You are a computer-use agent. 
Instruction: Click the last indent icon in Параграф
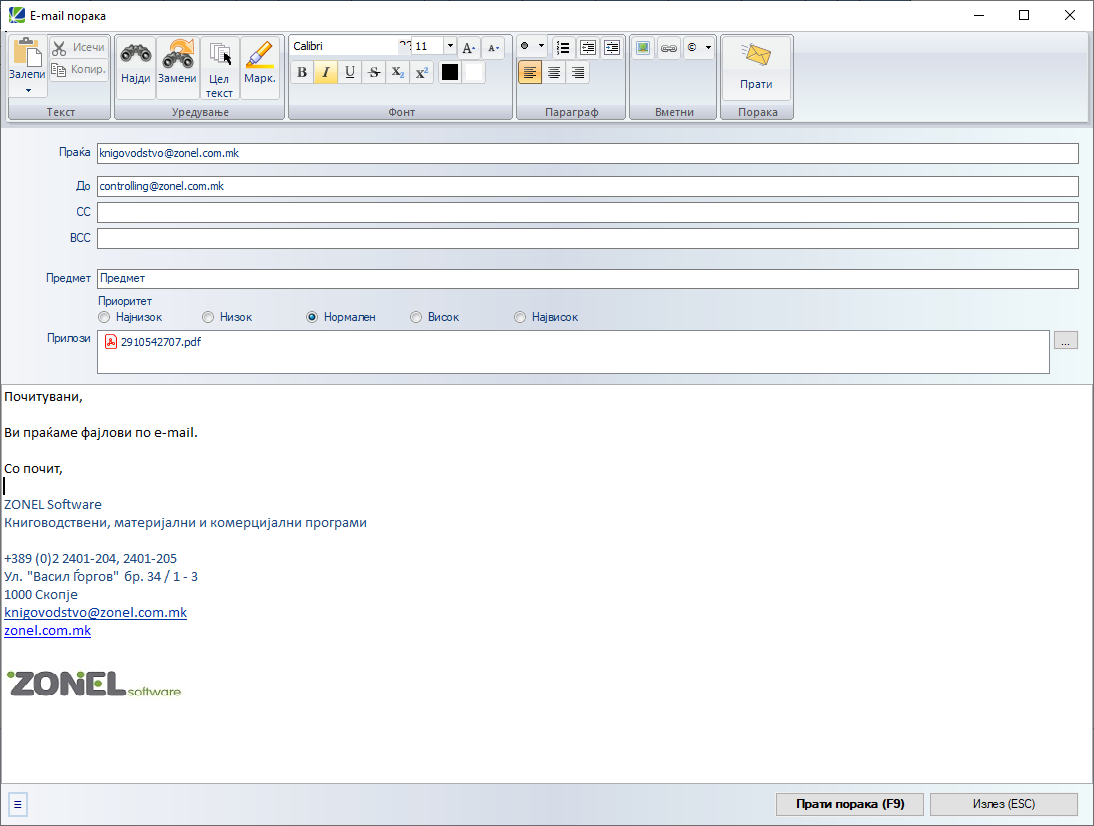[x=612, y=47]
